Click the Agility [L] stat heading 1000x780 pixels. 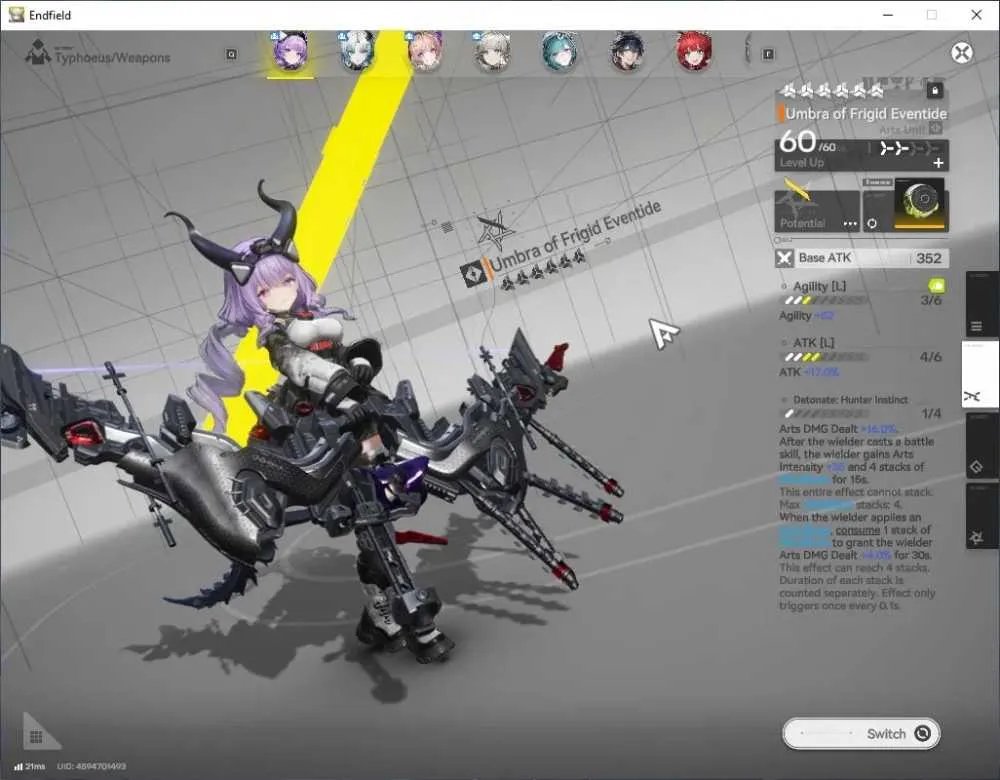(820, 286)
